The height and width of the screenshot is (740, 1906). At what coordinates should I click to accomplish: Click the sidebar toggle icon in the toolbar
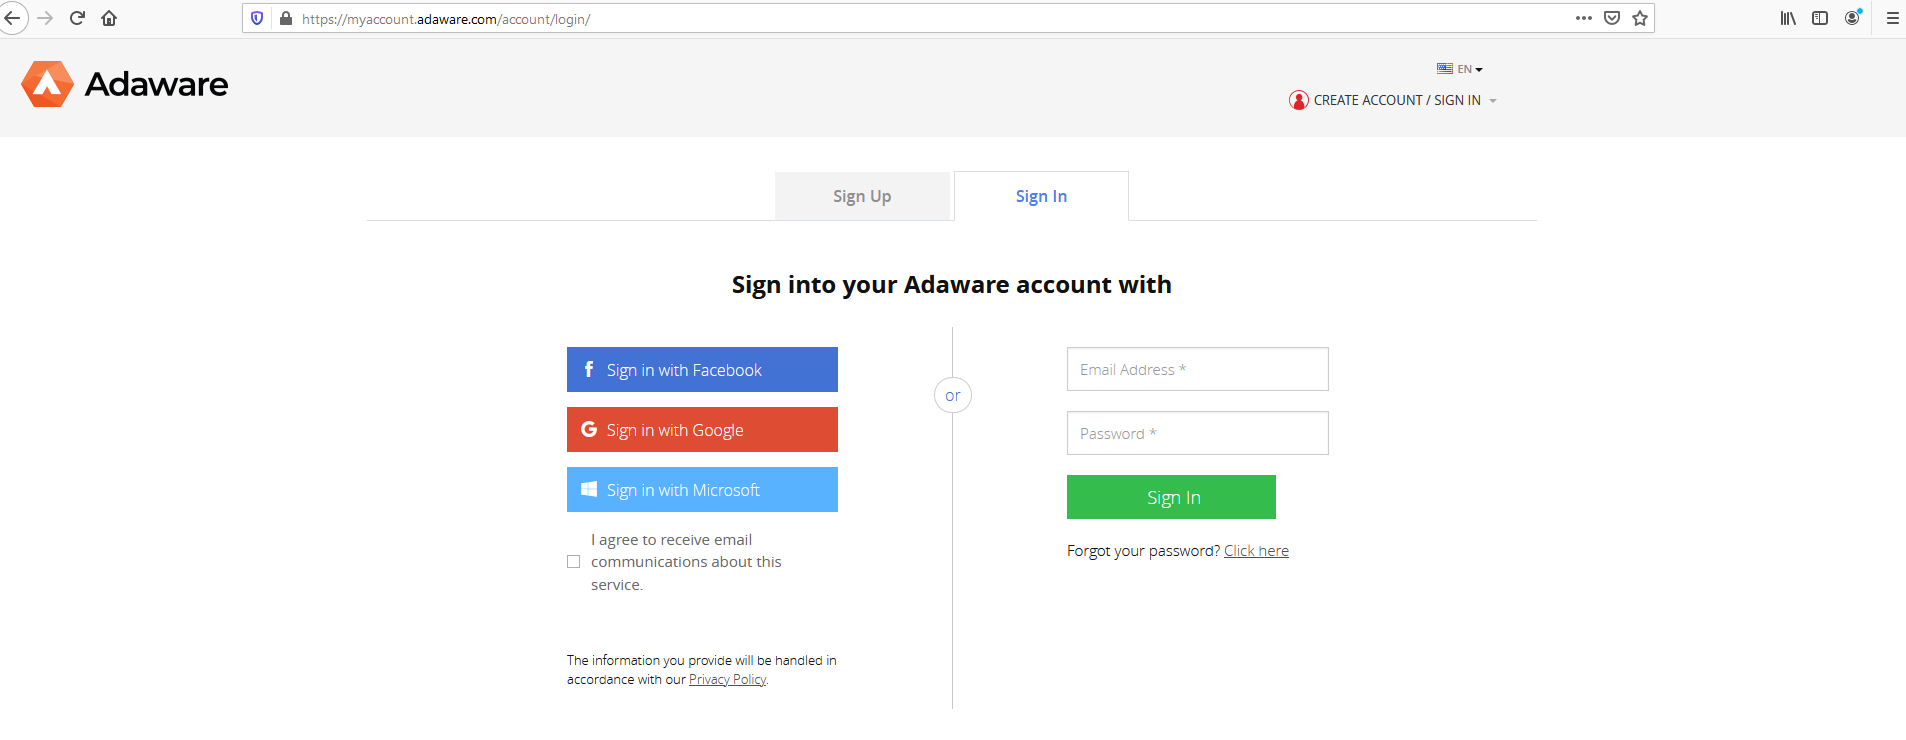[1820, 18]
